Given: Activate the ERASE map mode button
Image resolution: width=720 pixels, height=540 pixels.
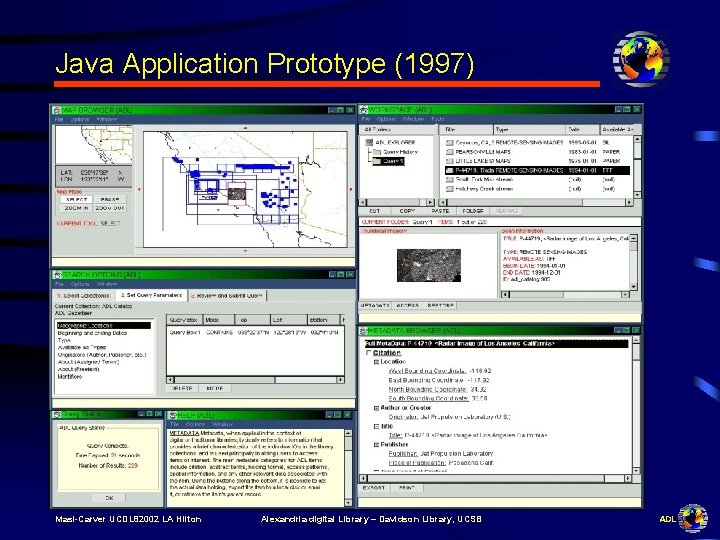Looking at the screenshot, I should click(110, 200).
